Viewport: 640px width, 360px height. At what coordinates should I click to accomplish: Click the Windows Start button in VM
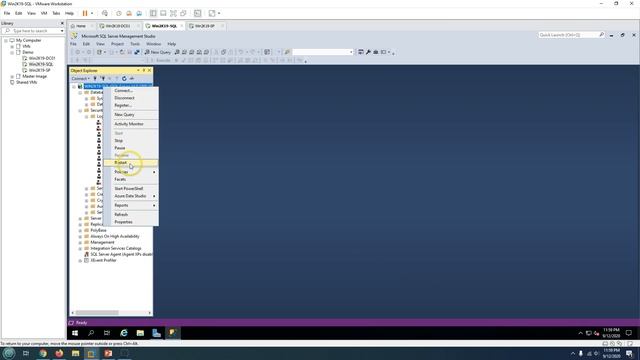coord(75,333)
